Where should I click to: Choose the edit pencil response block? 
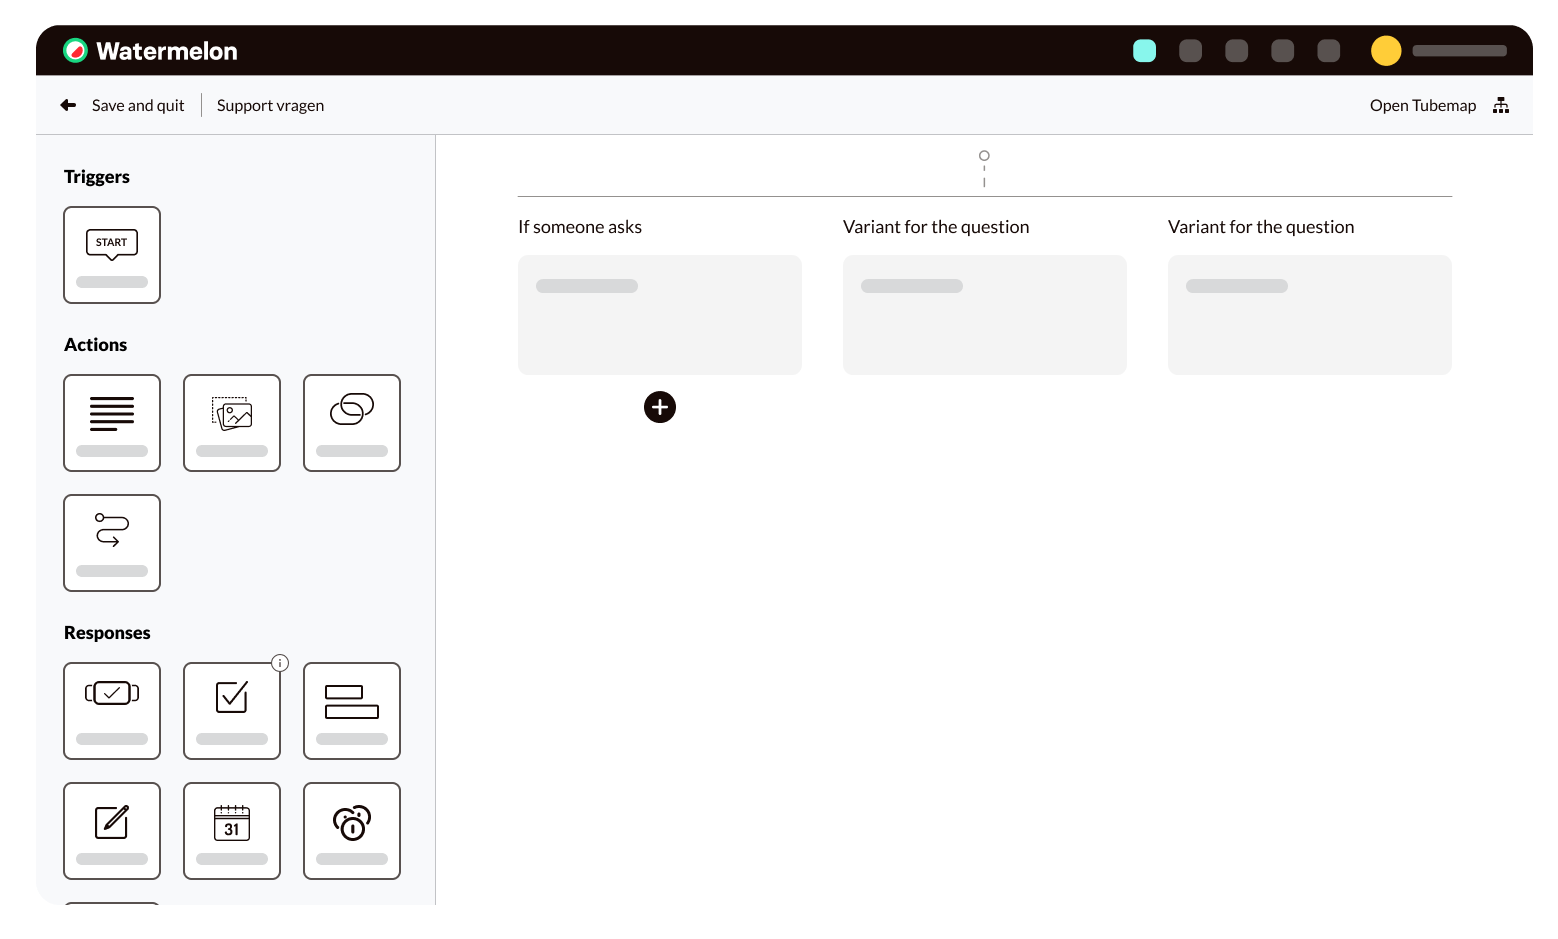112,831
